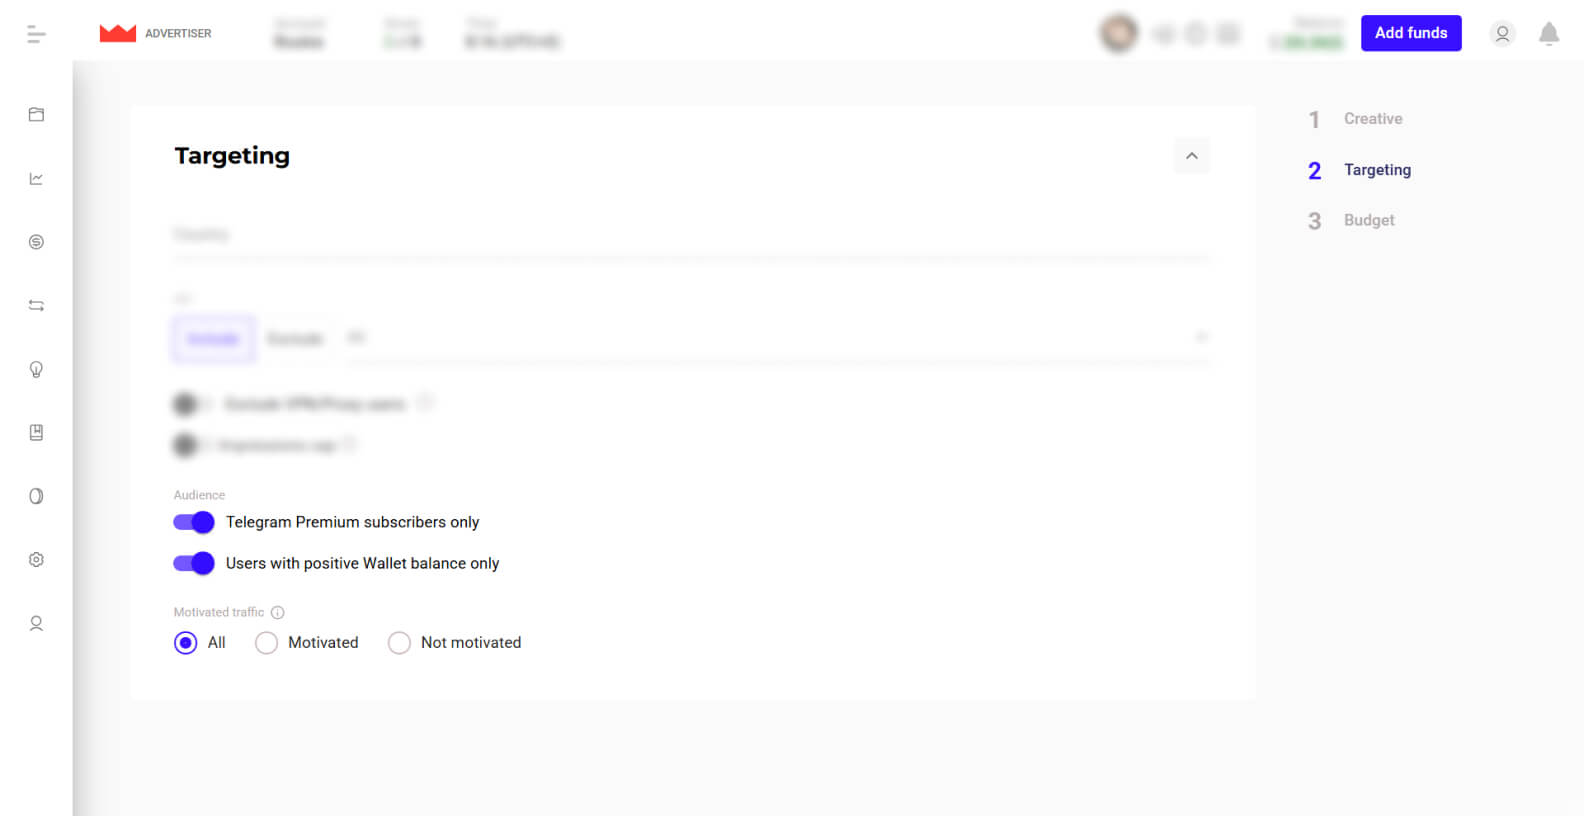Screen dimensions: 1584x816
Task: Open the hamburger menu icon
Action: click(36, 34)
